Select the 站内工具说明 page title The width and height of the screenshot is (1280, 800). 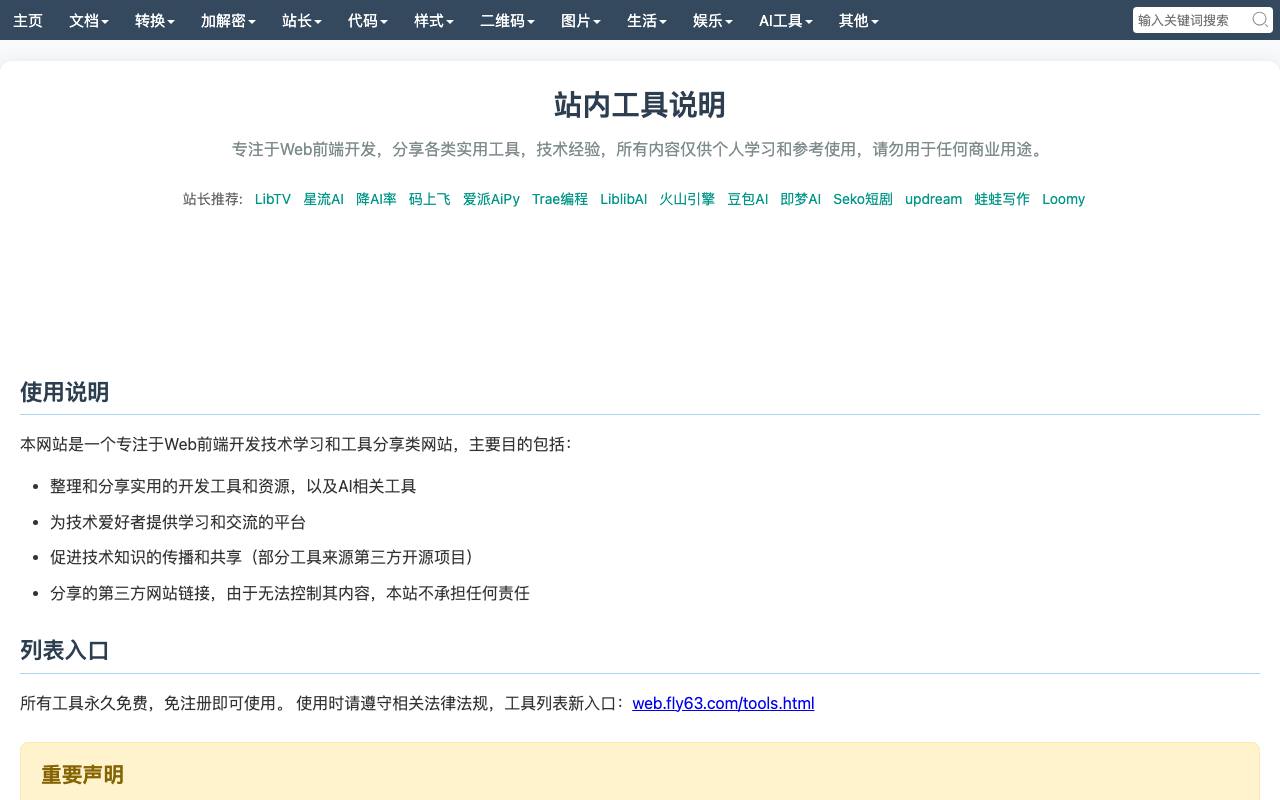[x=640, y=105]
